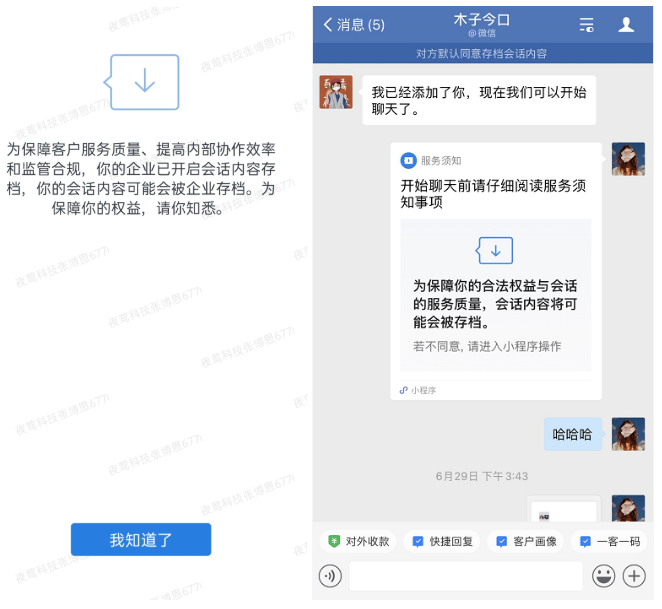Viewport: 662px width, 609px height.
Task: Click the 我知道了 button
Action: [x=141, y=539]
